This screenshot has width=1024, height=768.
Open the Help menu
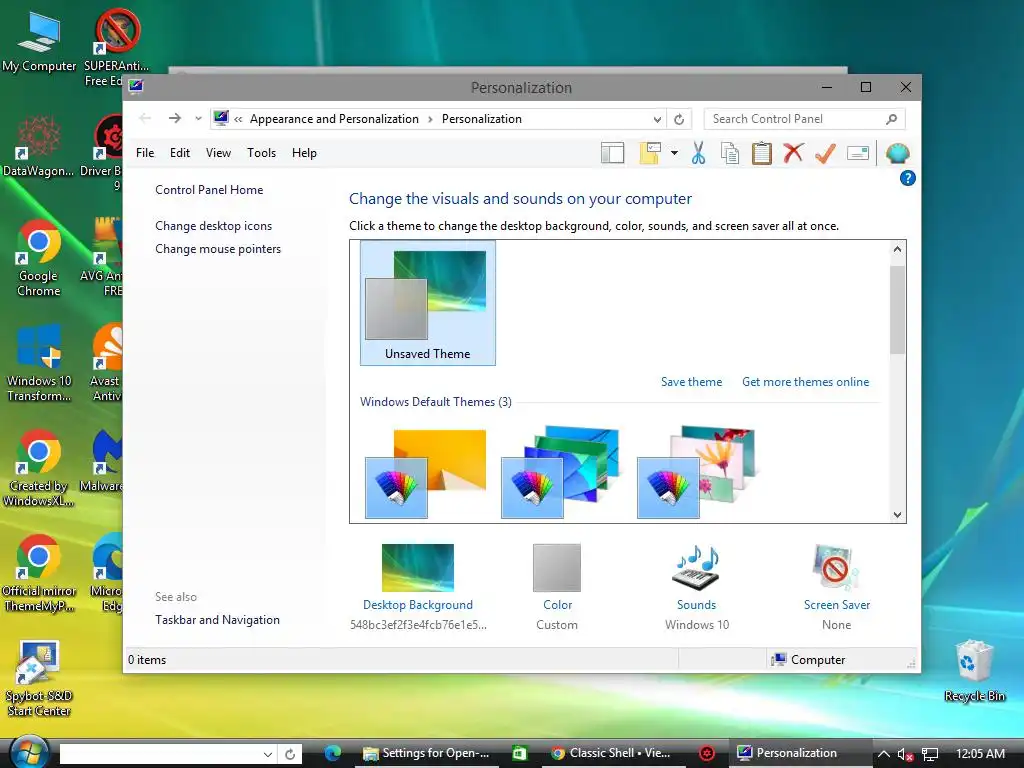tap(304, 153)
